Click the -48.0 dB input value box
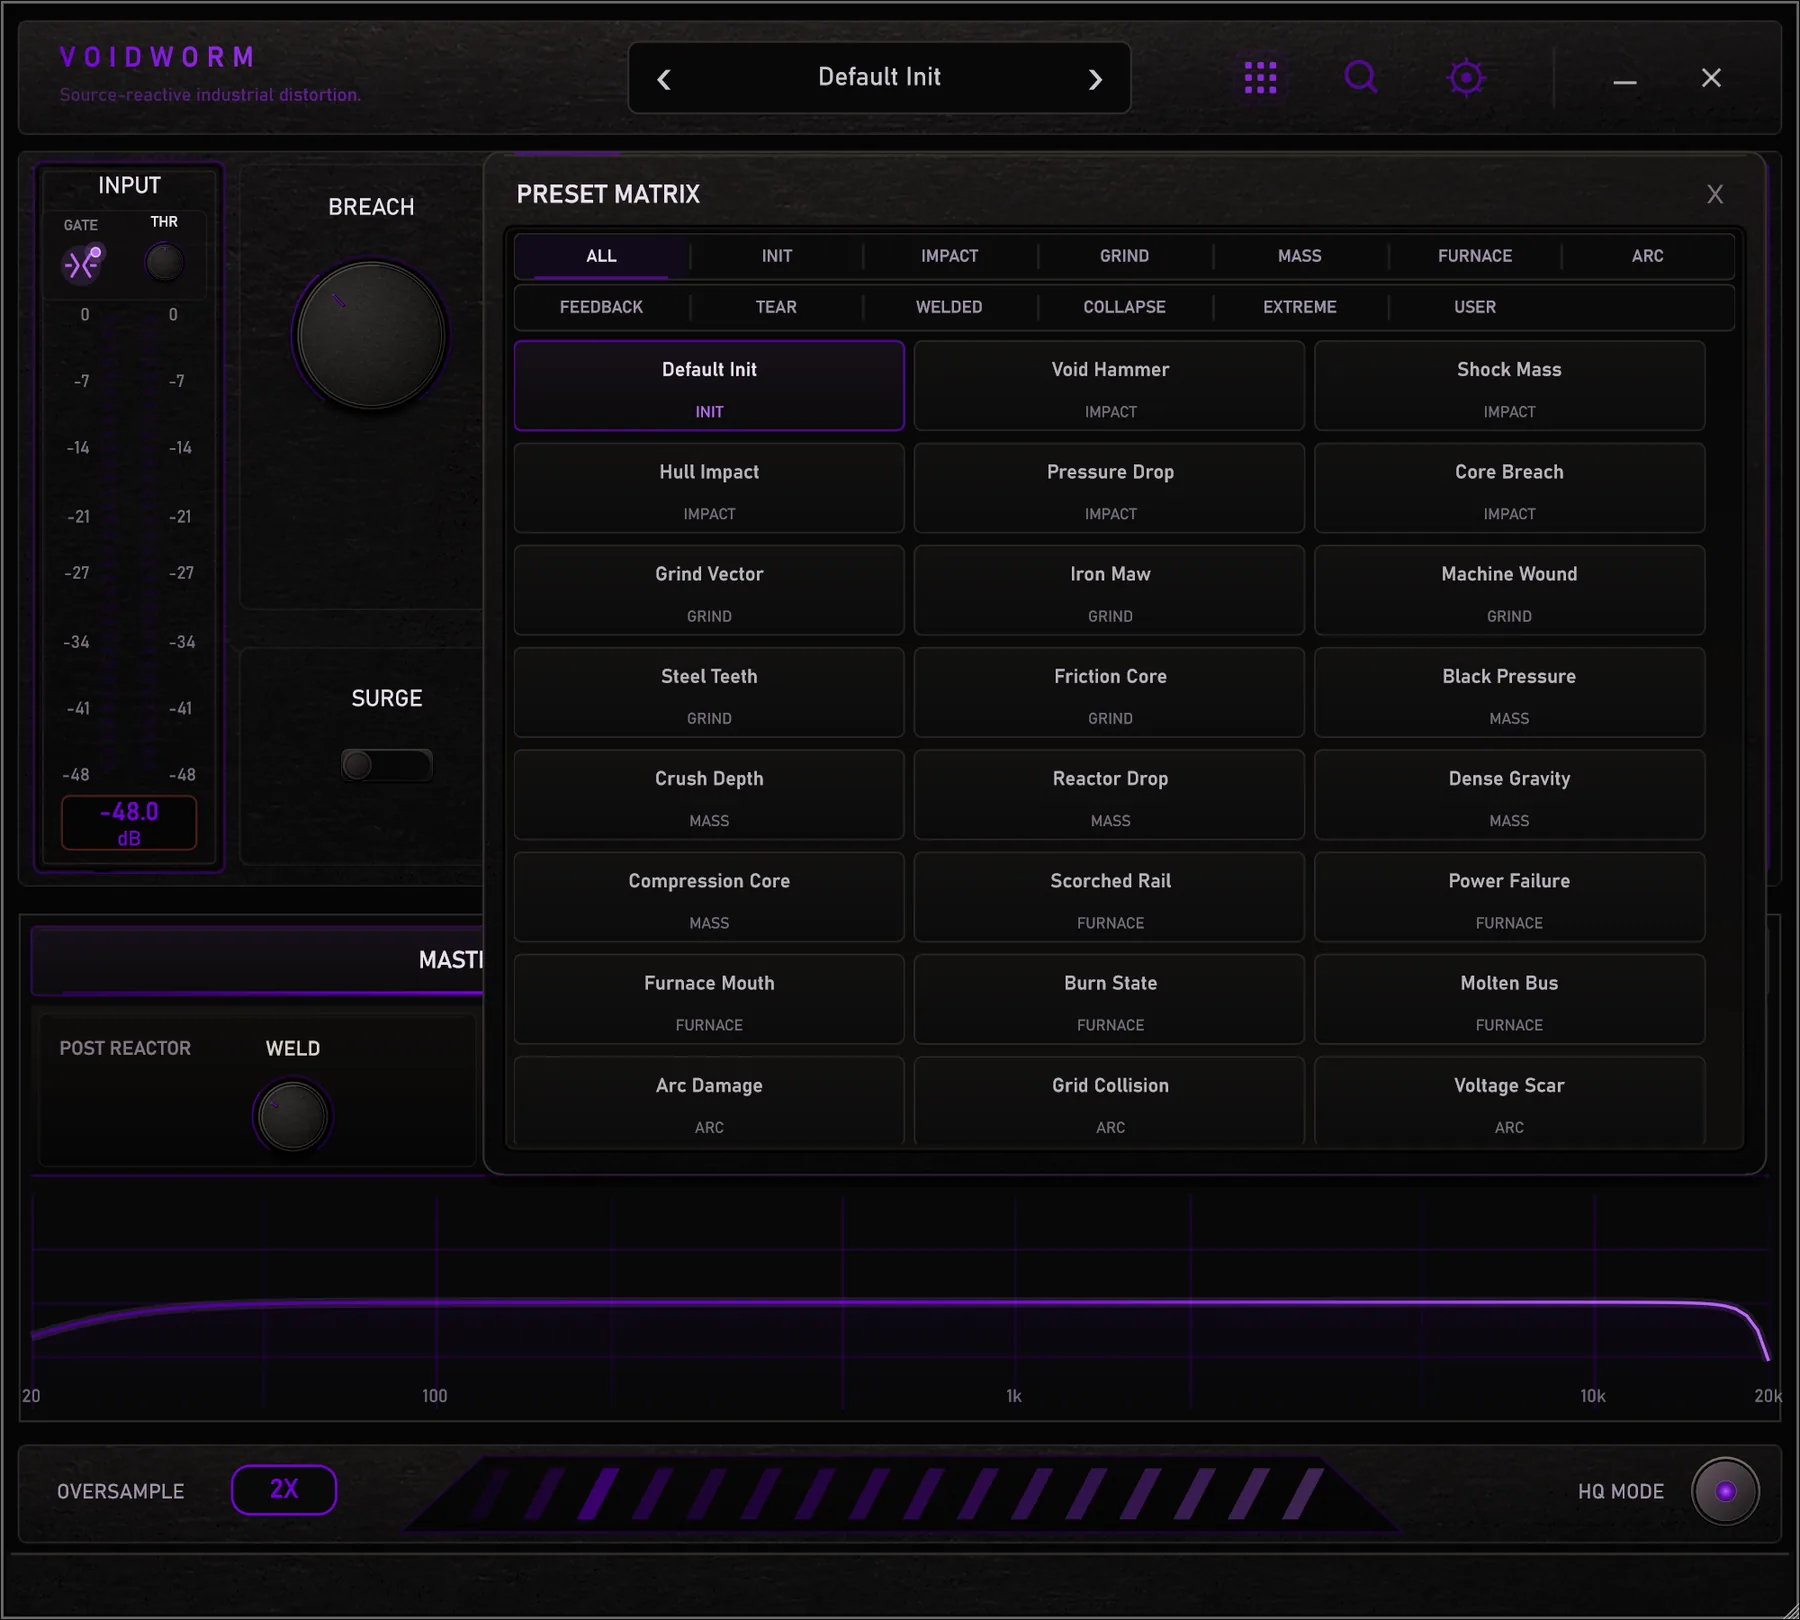Screen dimensions: 1800x1620 pos(129,823)
